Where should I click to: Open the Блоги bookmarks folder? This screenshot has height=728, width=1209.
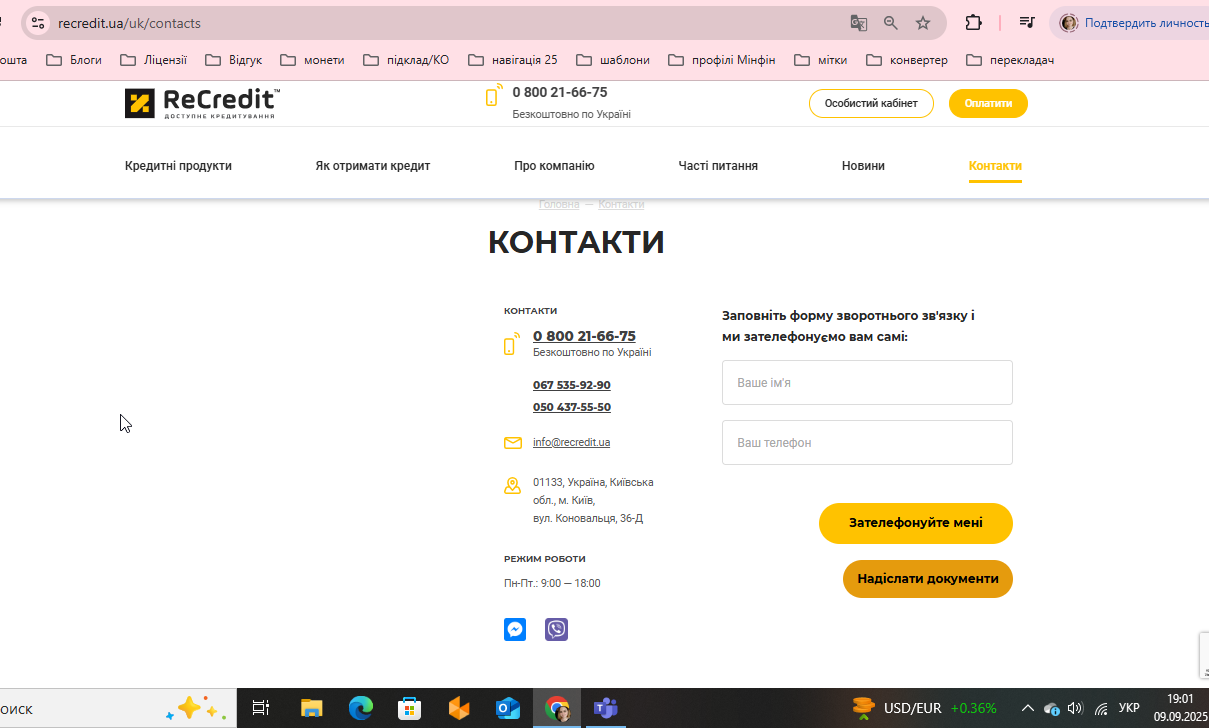tap(74, 60)
